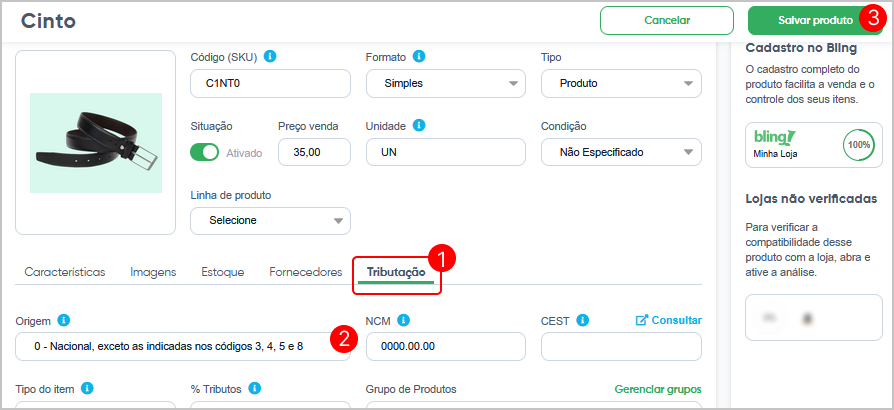The height and width of the screenshot is (410, 894).
Task: Click the Gerenciar grupos link
Action: click(x=658, y=389)
